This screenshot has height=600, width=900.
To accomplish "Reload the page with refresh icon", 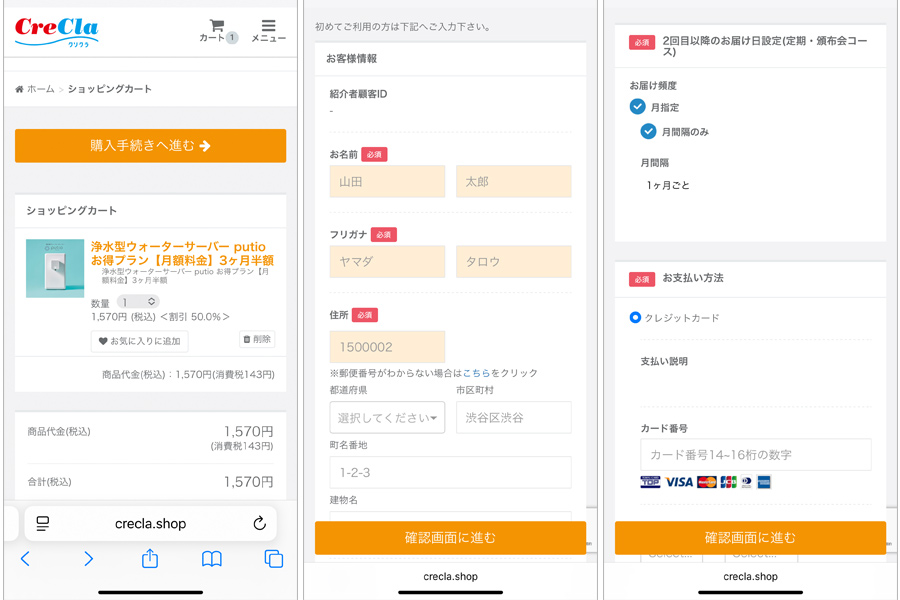I will [x=259, y=523].
